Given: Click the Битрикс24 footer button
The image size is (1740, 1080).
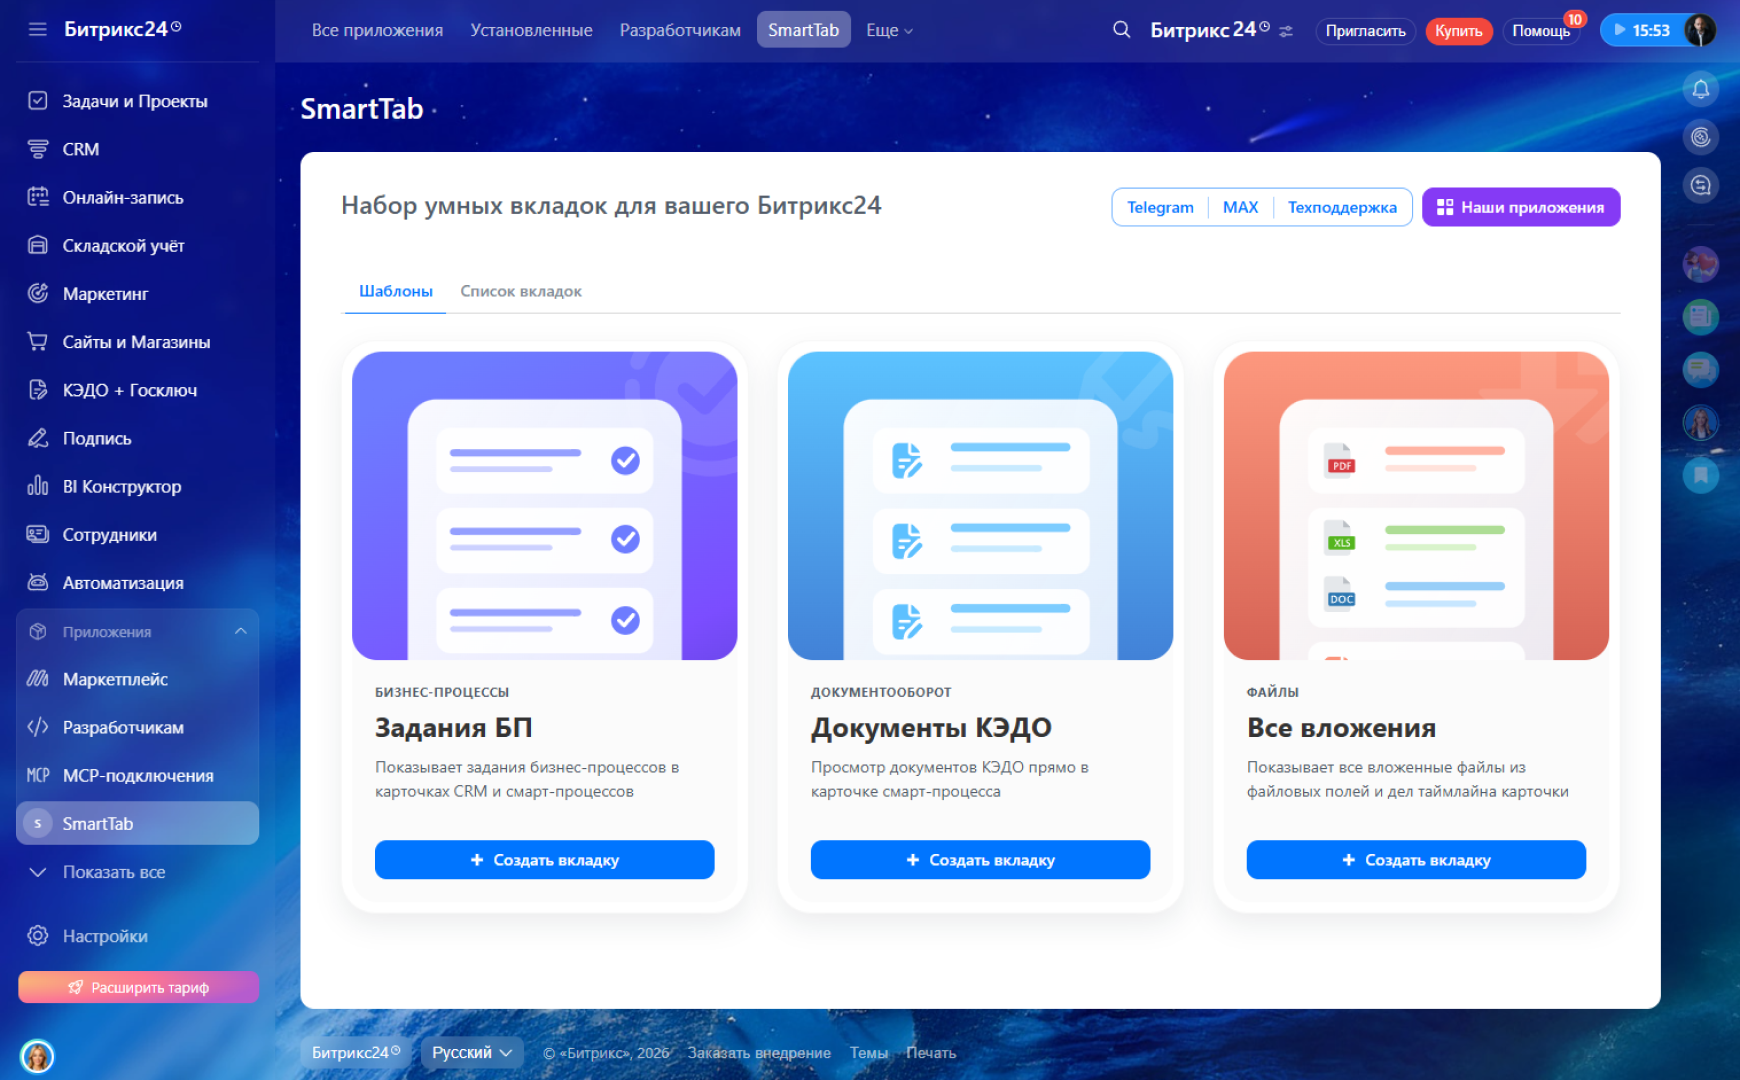Looking at the screenshot, I should pyautogui.click(x=356, y=1052).
